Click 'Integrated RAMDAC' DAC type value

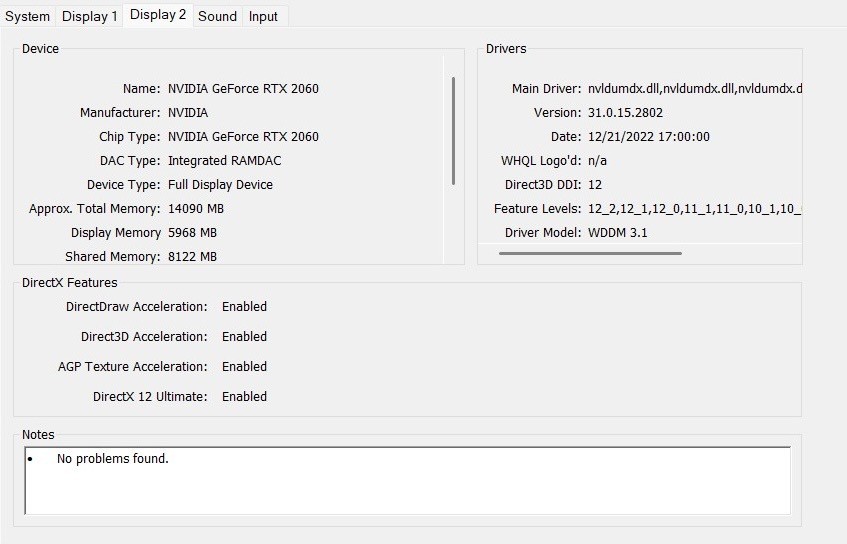pyautogui.click(x=224, y=160)
